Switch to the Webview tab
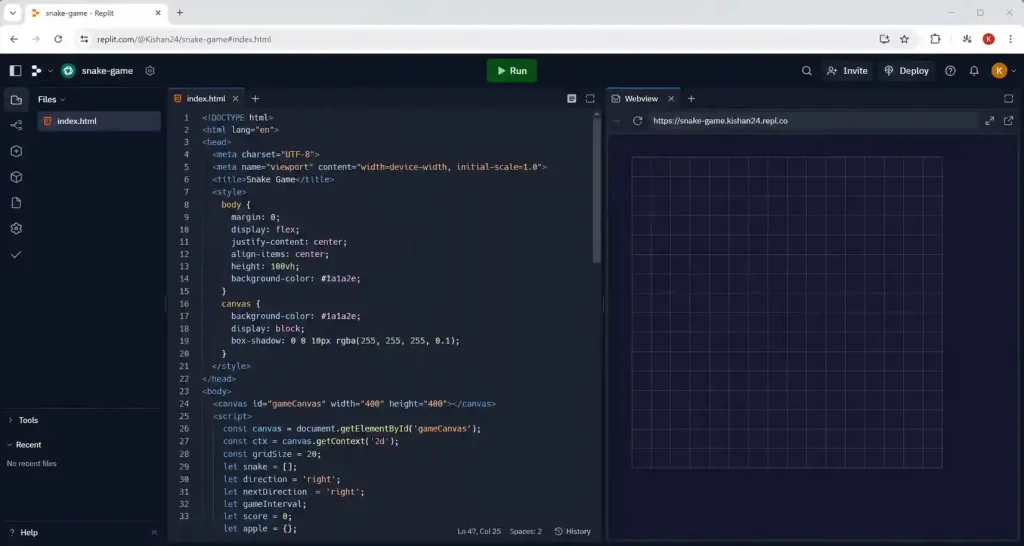The height and width of the screenshot is (546, 1024). (x=641, y=99)
